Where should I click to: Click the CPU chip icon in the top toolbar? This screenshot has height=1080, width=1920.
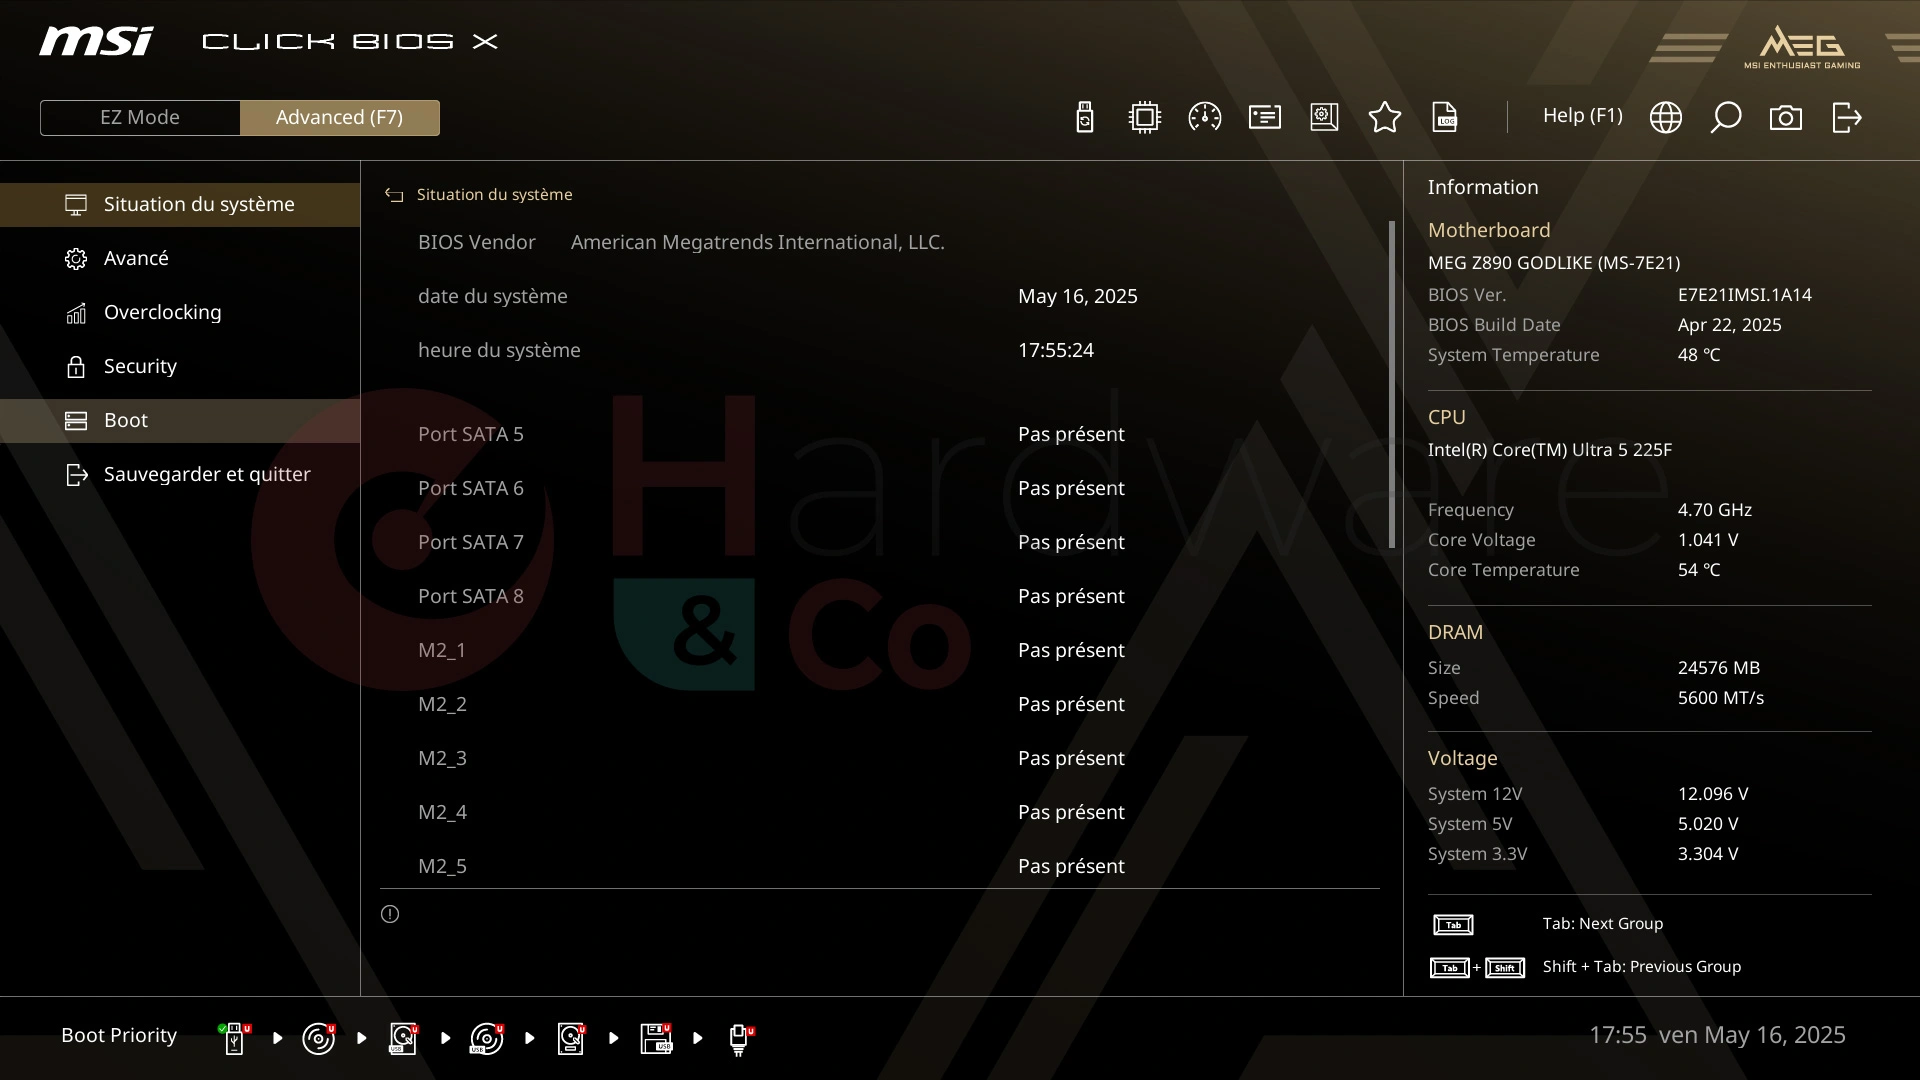tap(1145, 117)
